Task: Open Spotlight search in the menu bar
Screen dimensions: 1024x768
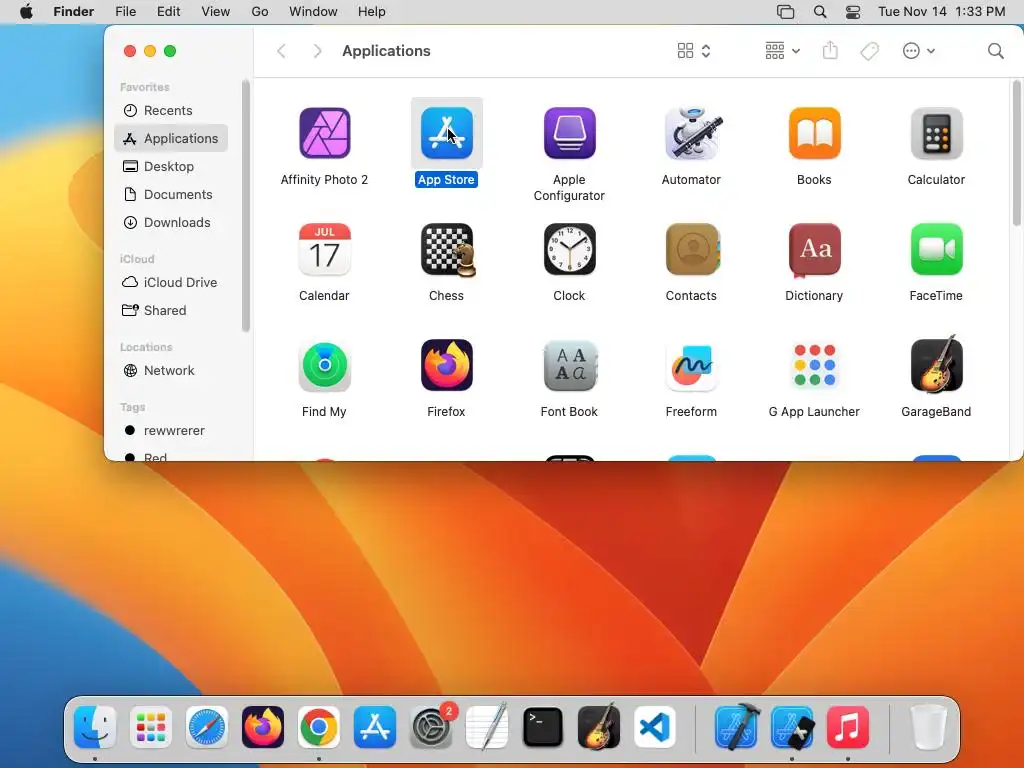Action: pos(820,12)
